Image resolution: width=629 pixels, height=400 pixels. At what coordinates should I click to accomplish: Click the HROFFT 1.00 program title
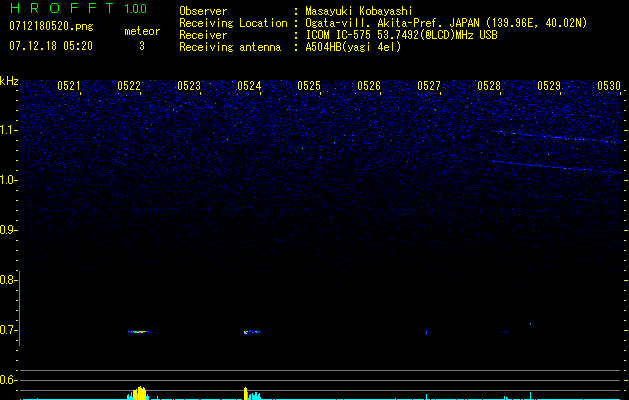(79, 8)
